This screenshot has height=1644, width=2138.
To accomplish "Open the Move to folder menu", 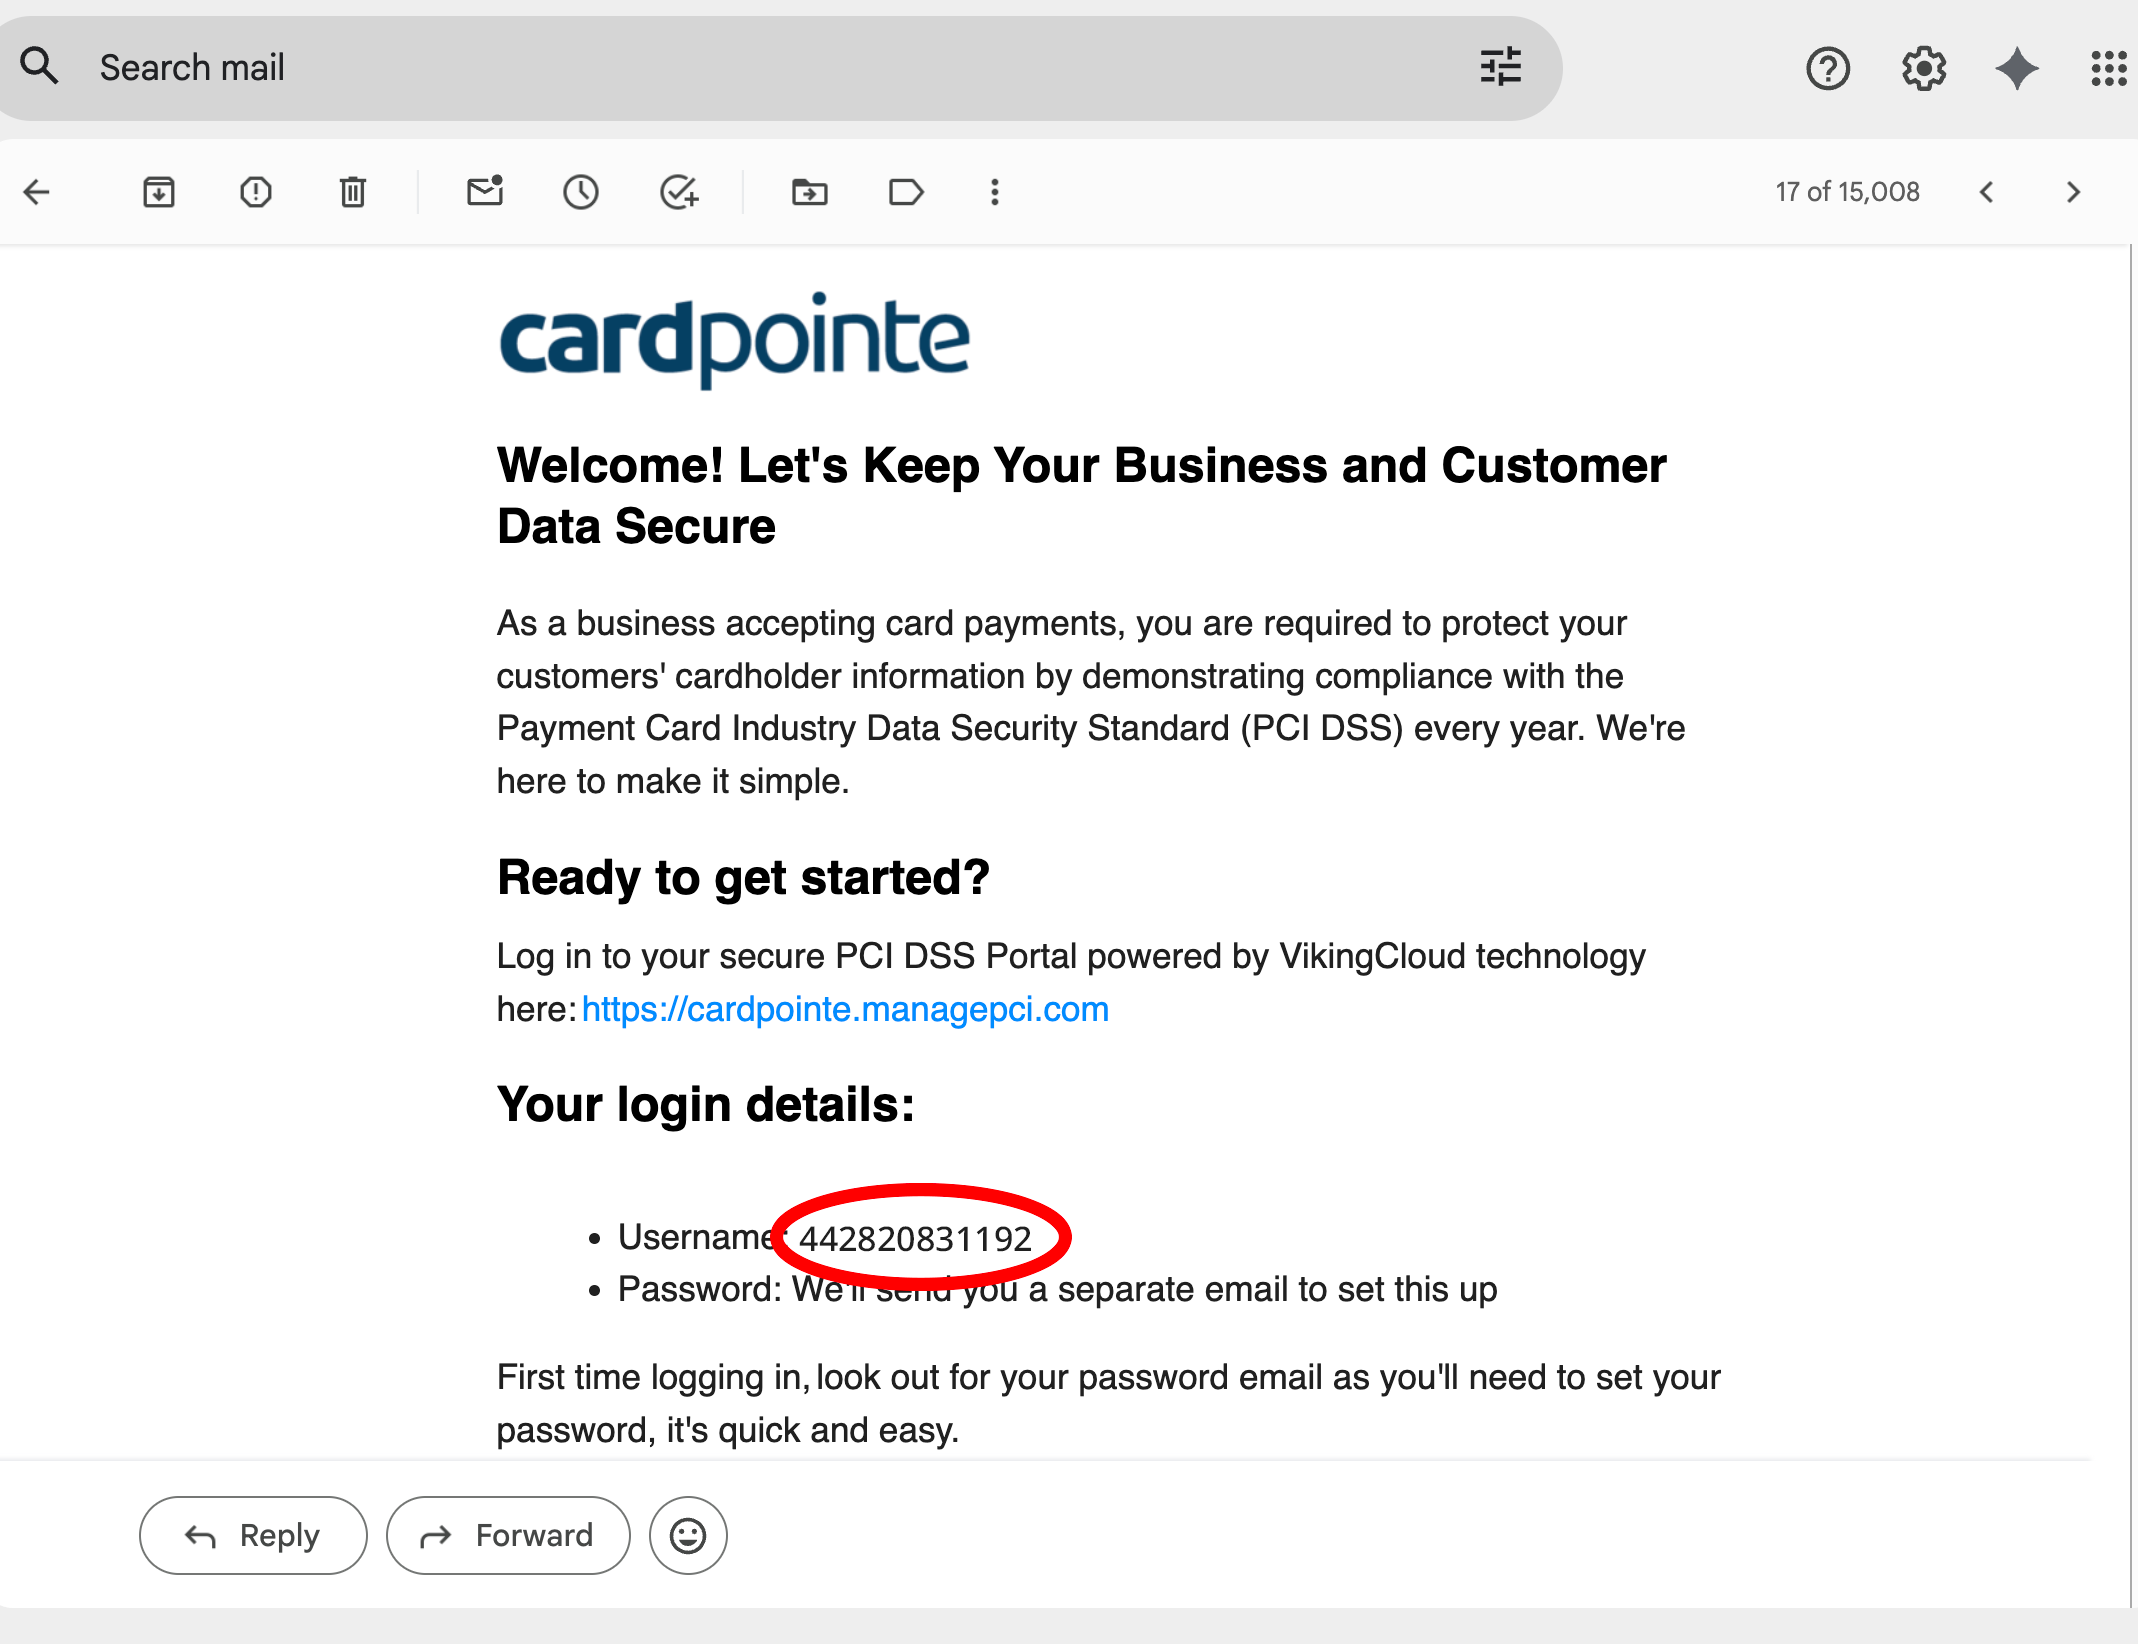I will pos(810,192).
